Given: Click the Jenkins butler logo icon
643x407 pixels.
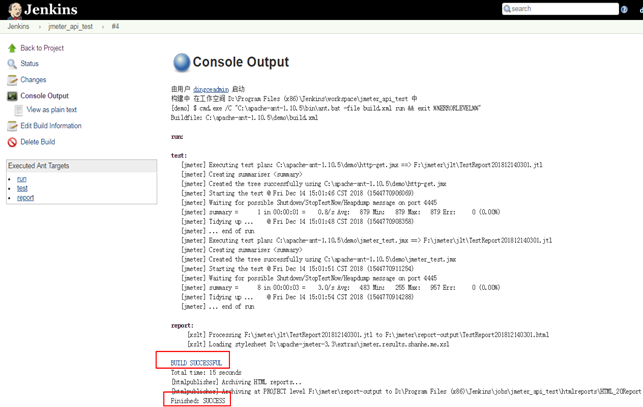Looking at the screenshot, I should point(15,10).
